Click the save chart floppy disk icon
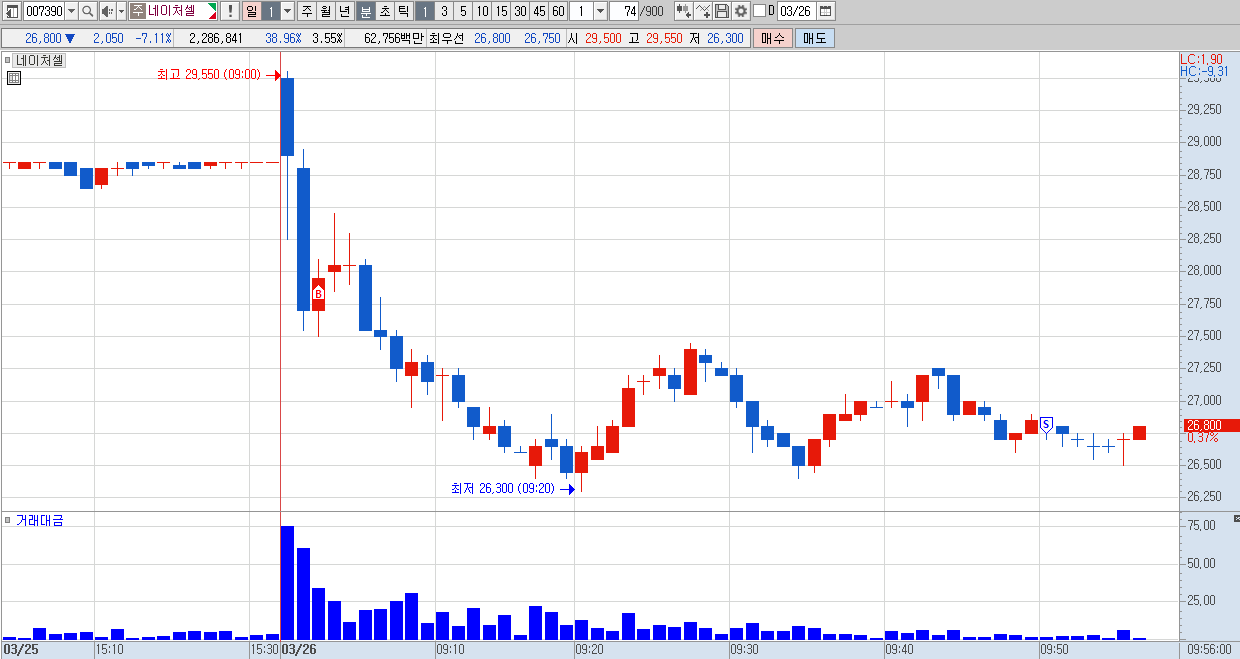1240x659 pixels. (x=722, y=11)
